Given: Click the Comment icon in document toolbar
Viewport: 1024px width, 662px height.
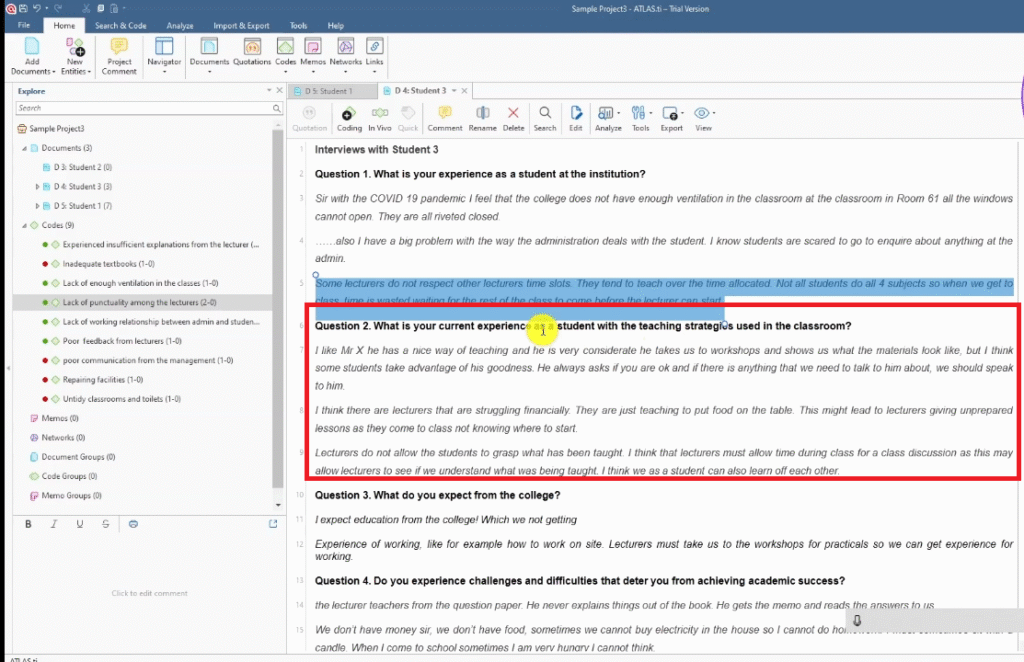Looking at the screenshot, I should pos(444,118).
